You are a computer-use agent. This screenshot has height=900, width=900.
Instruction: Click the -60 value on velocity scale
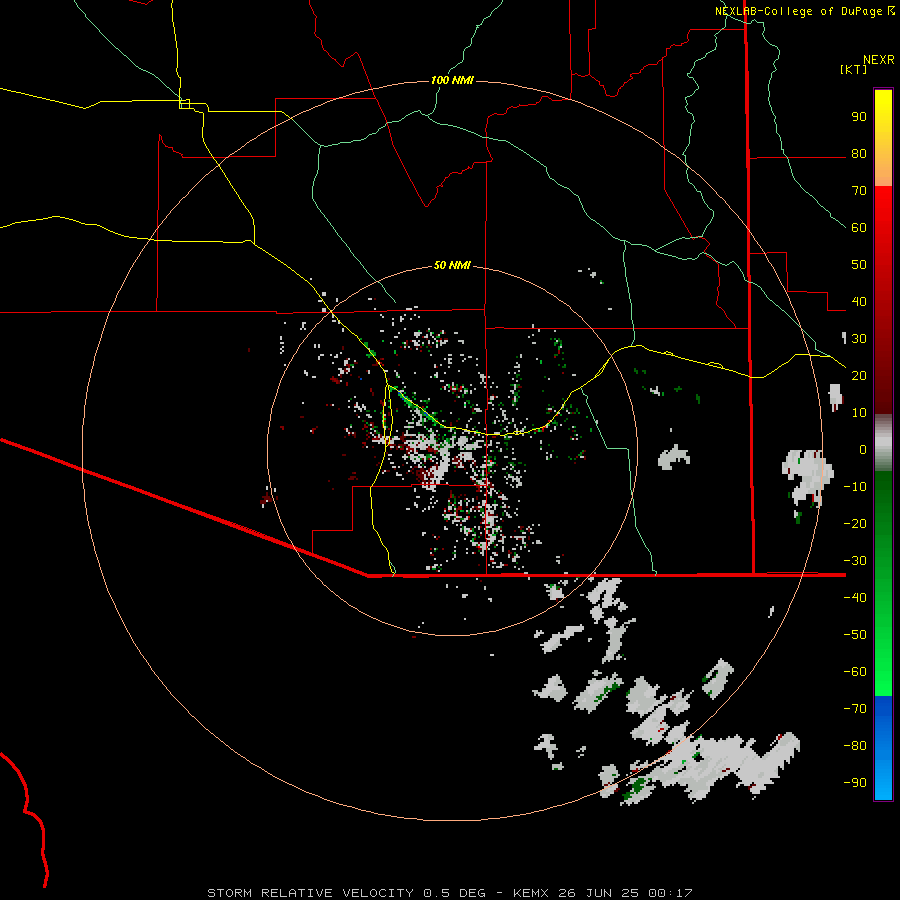pyautogui.click(x=855, y=672)
